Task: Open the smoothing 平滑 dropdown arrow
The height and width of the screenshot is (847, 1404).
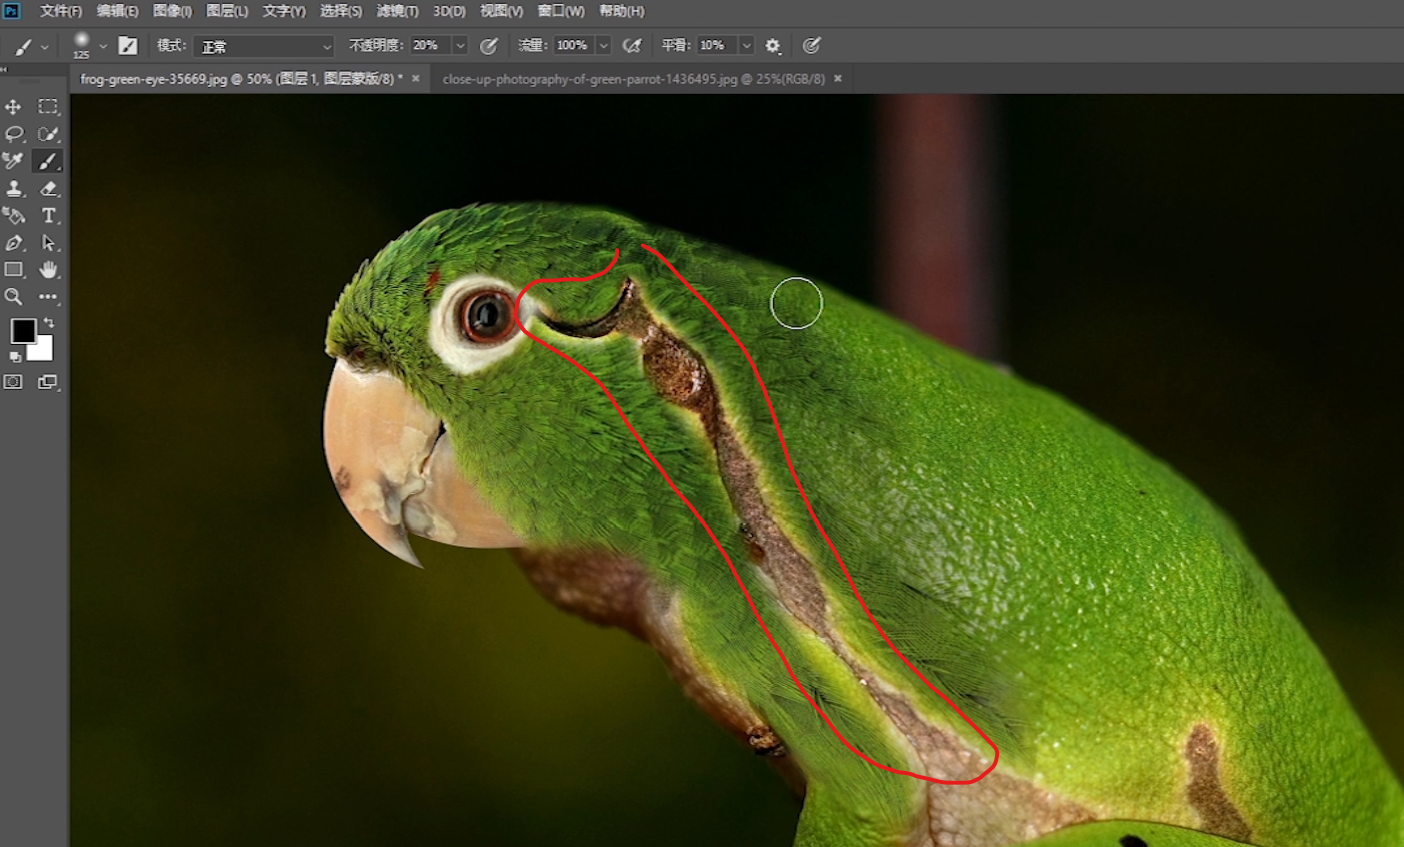Action: click(746, 46)
